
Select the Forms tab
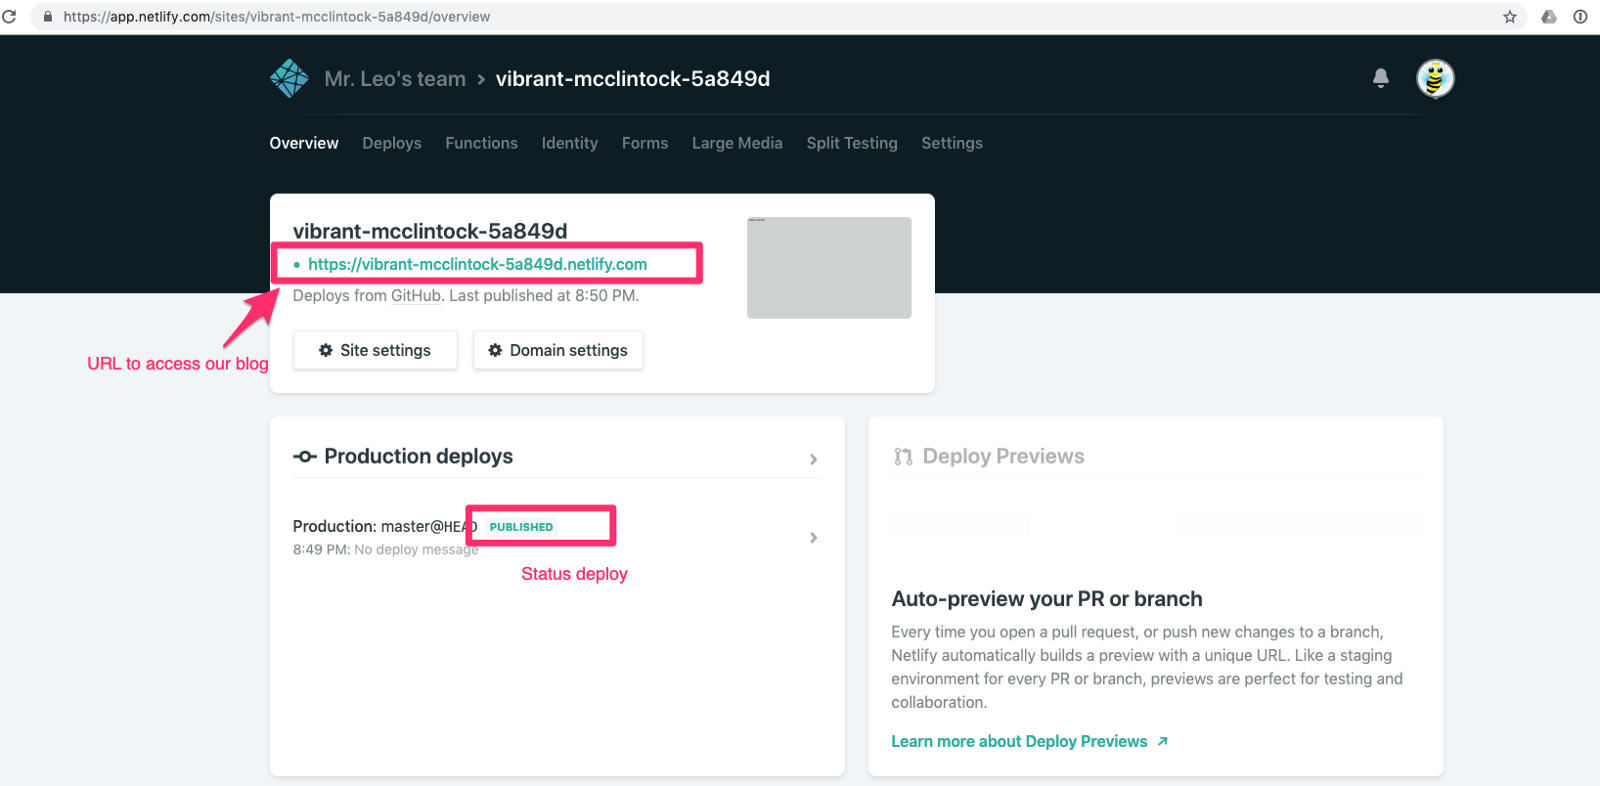pos(645,143)
